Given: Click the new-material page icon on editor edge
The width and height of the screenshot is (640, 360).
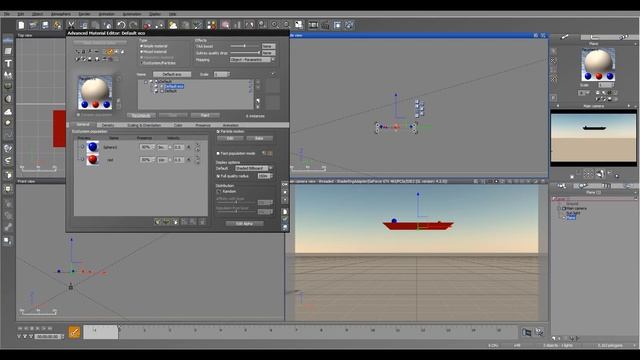Looking at the screenshot, I should point(285,211).
